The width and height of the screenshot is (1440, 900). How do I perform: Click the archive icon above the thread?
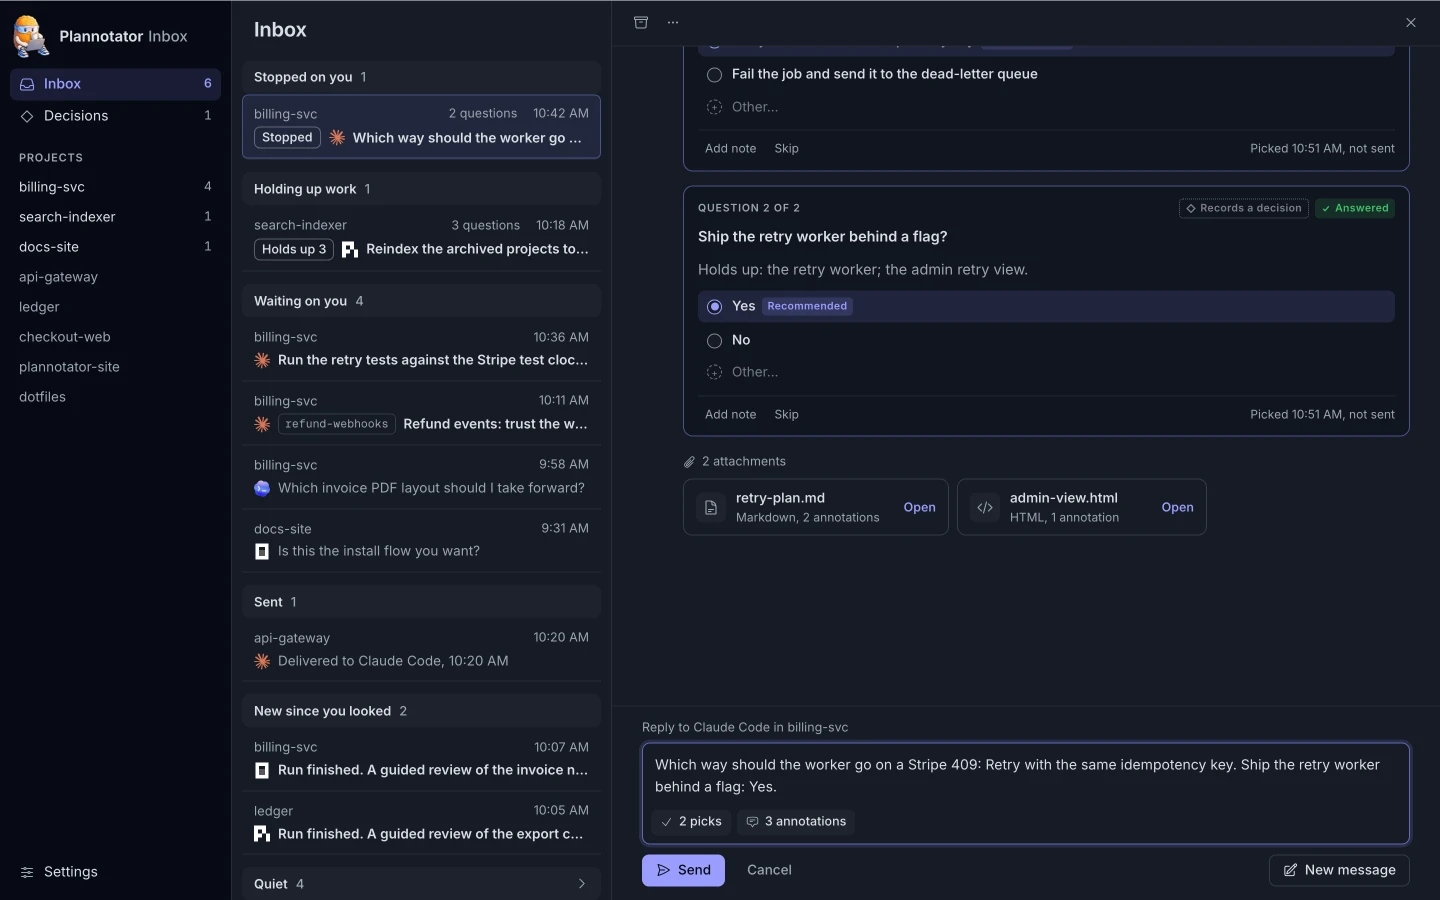(641, 22)
